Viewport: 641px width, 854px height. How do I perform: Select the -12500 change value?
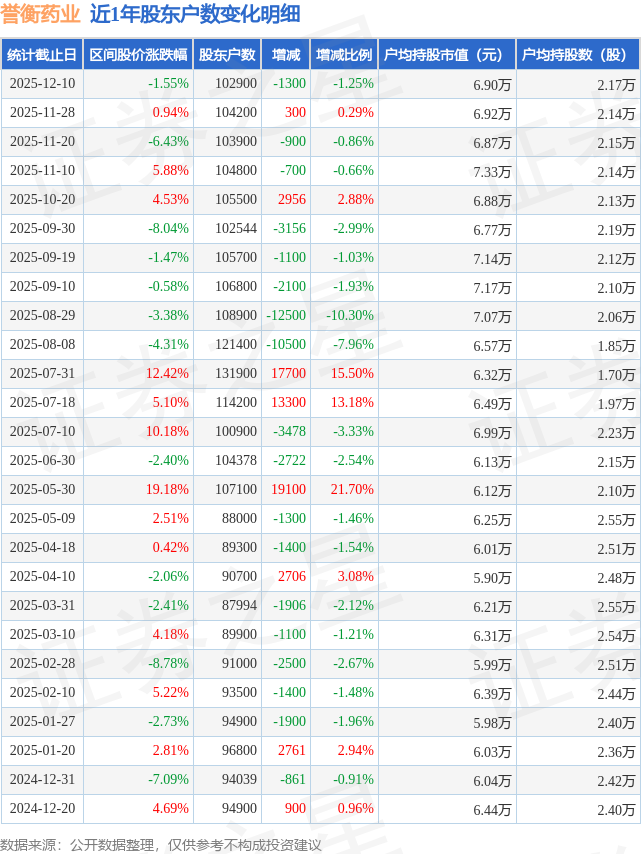click(x=288, y=316)
